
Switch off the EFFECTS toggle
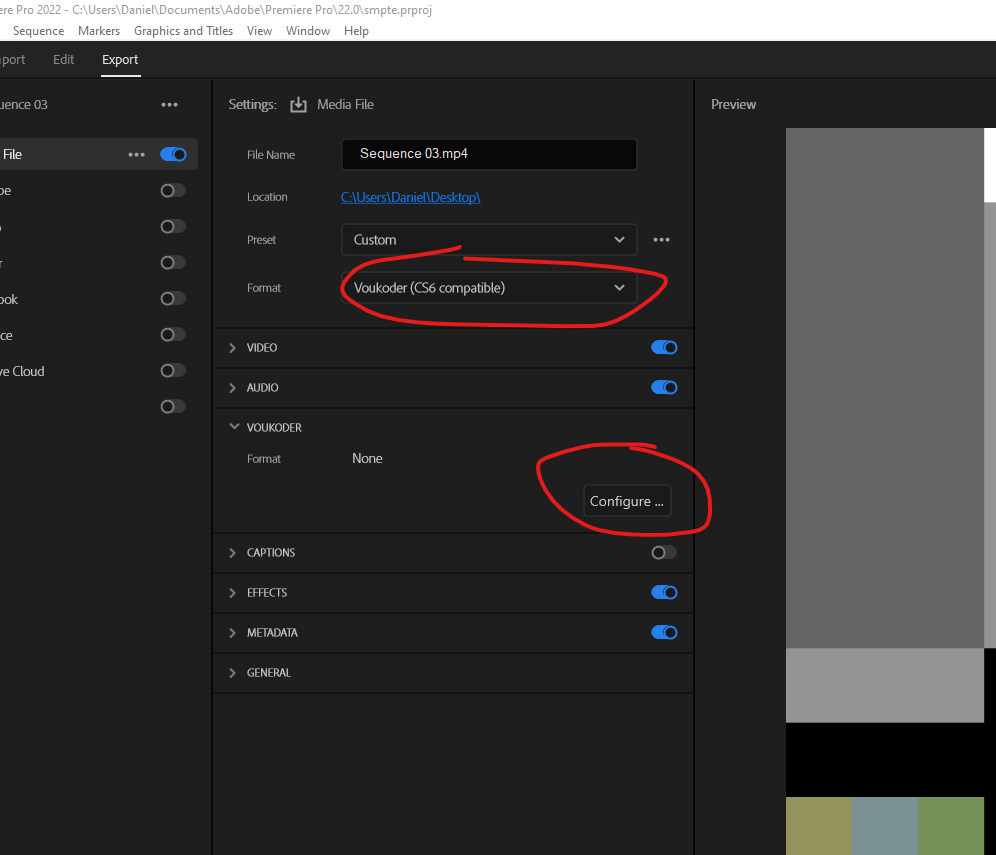664,593
